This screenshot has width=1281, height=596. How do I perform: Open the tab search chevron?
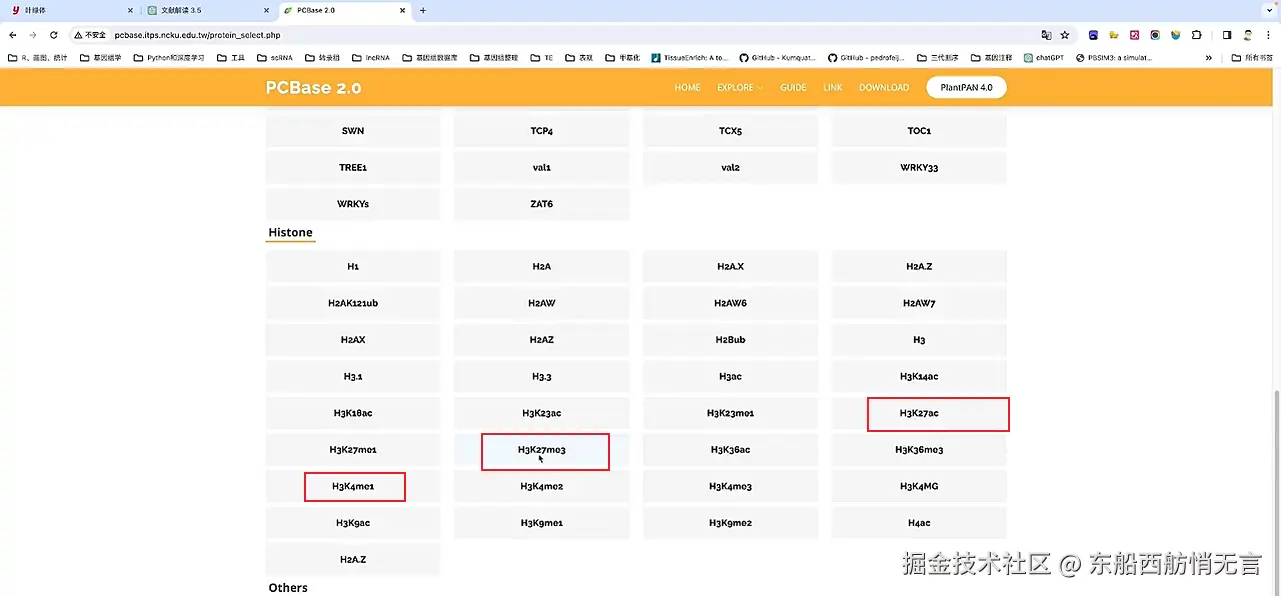pos(1269,10)
